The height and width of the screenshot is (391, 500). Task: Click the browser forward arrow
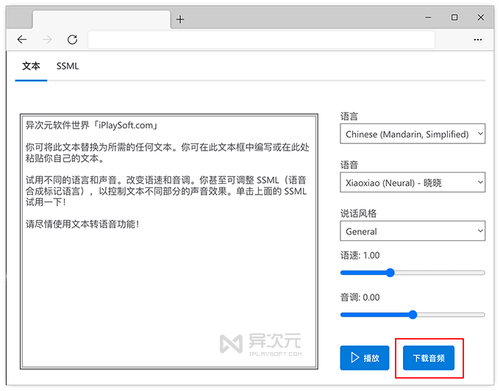tap(47, 40)
